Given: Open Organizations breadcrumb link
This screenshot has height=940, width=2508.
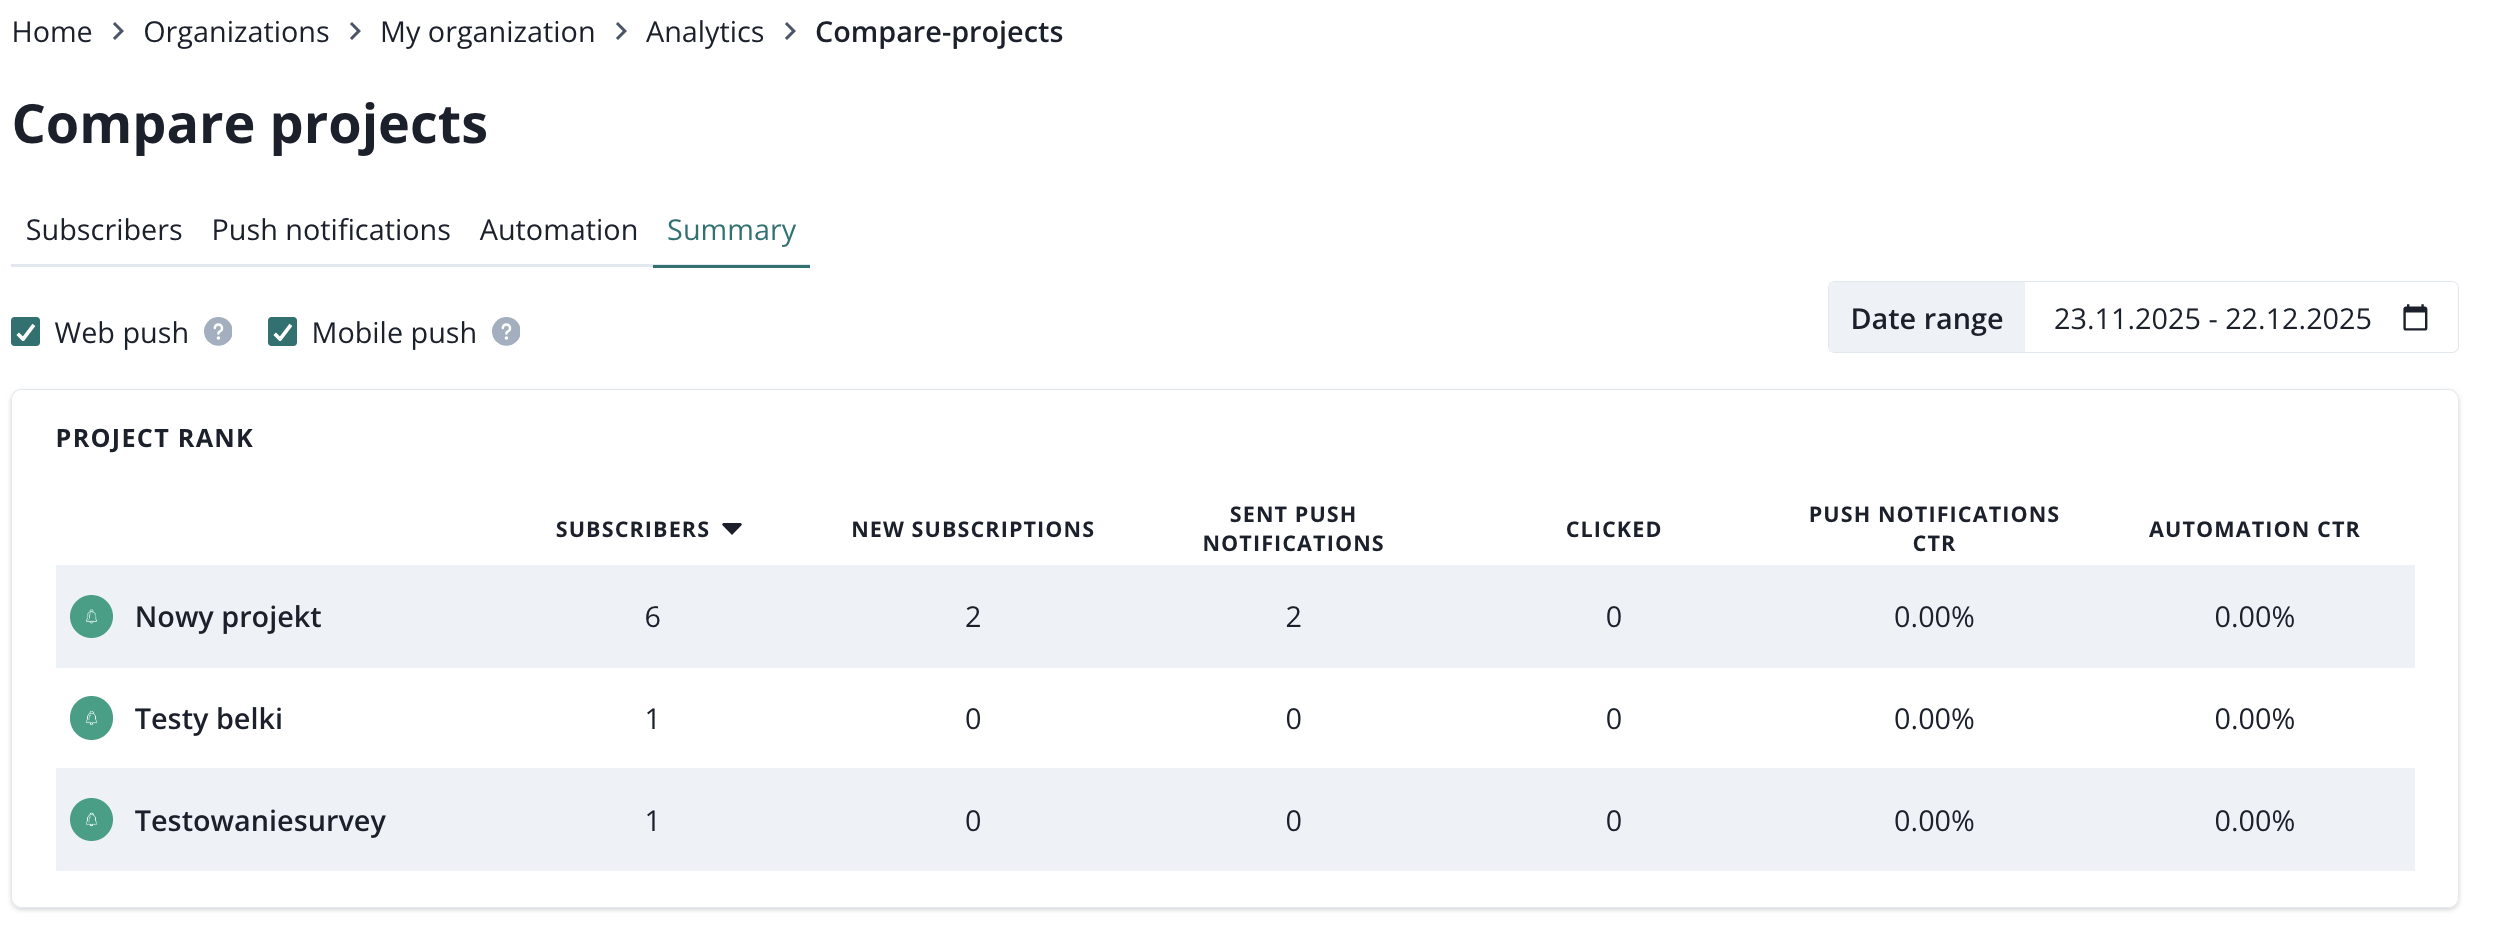Looking at the screenshot, I should pyautogui.click(x=236, y=32).
